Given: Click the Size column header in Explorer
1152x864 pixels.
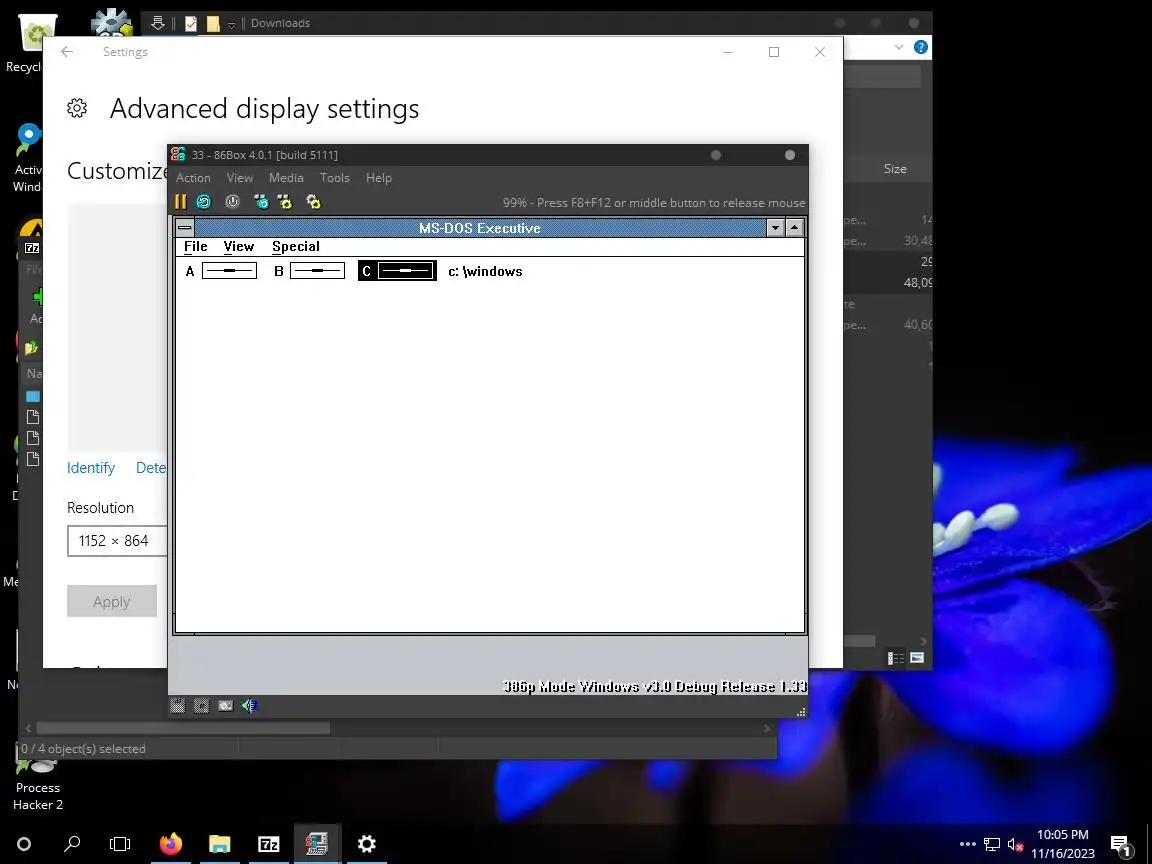Looking at the screenshot, I should (x=895, y=169).
